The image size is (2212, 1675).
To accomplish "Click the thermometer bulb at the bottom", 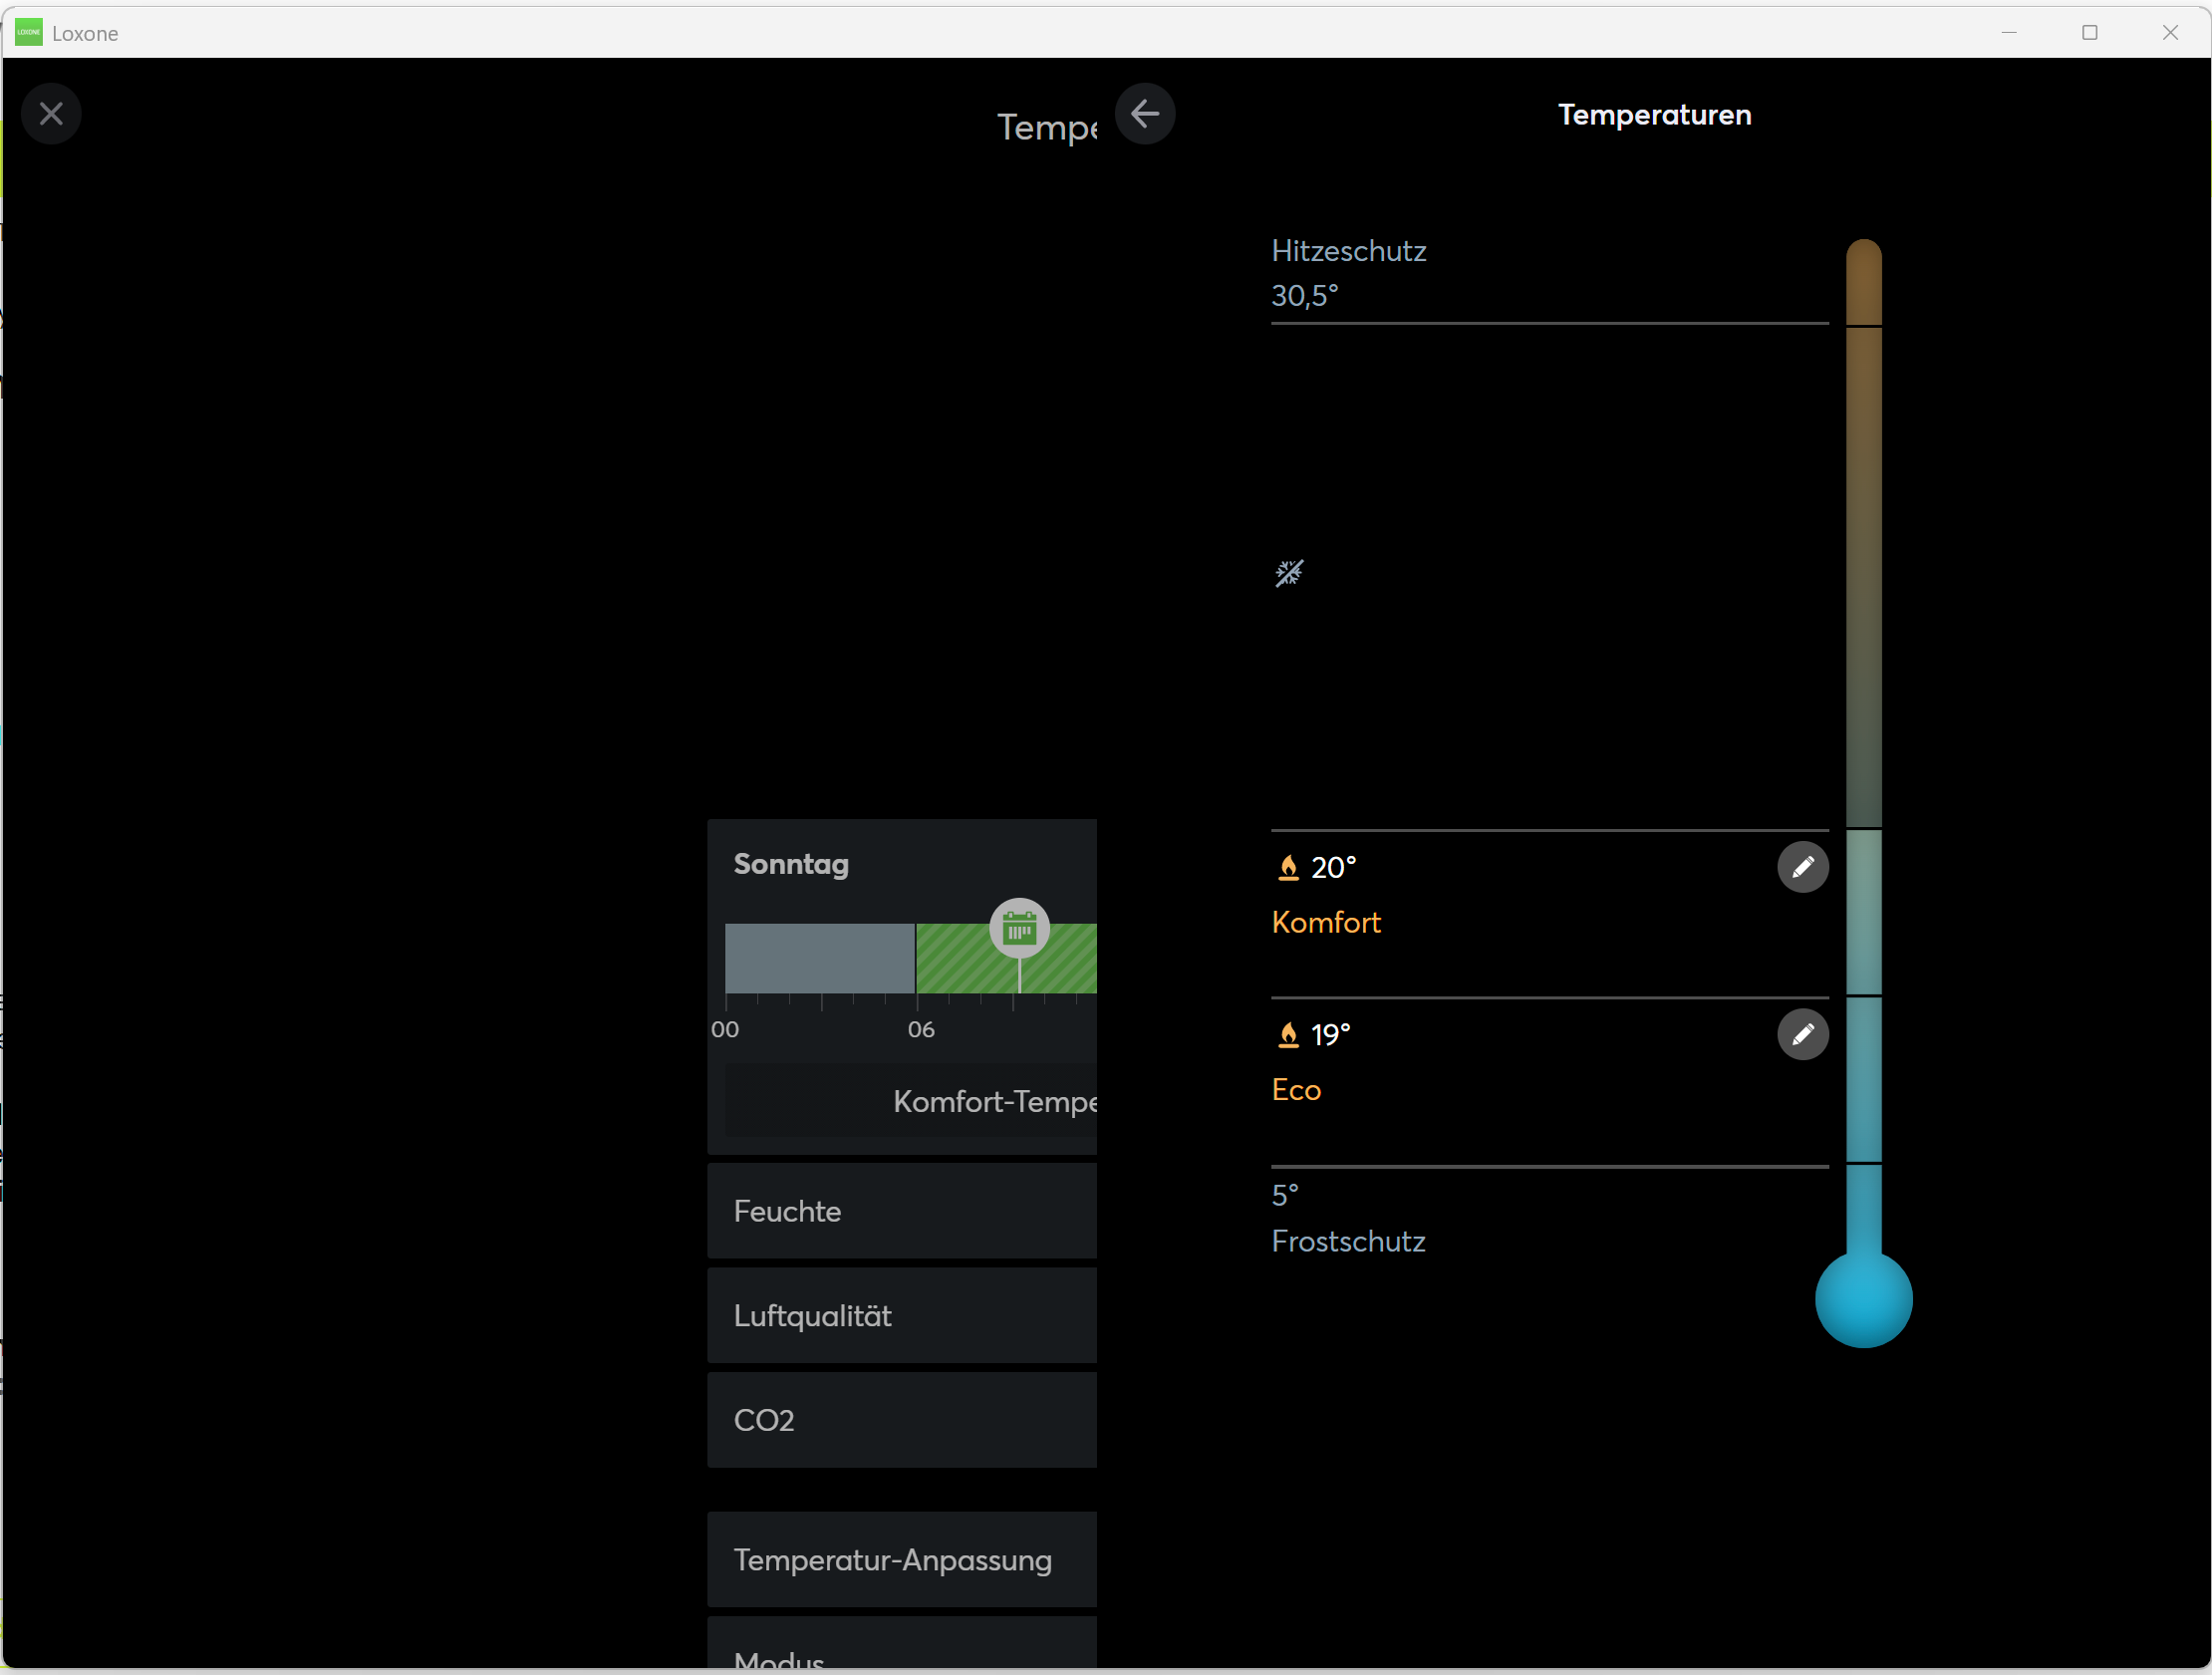I will coord(1863,1299).
